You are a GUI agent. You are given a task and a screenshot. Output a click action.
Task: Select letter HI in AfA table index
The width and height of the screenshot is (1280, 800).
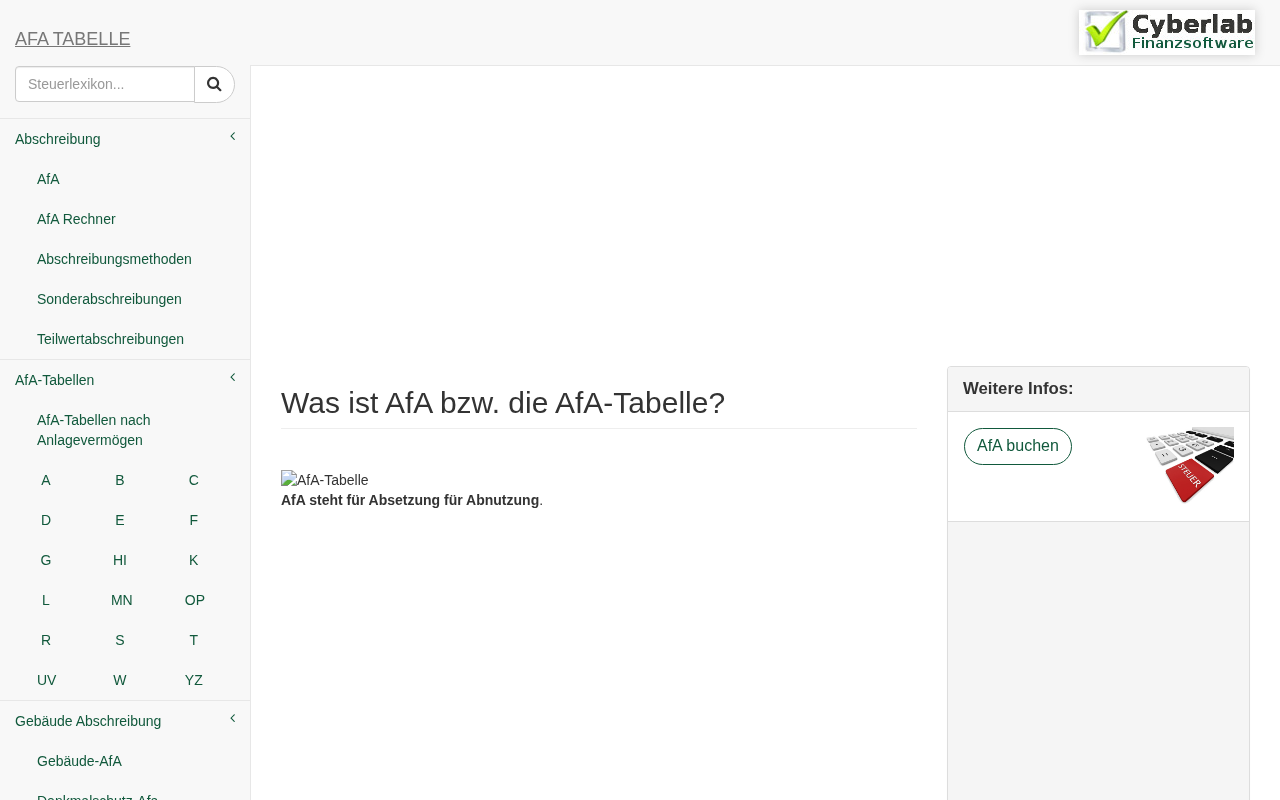pyautogui.click(x=120, y=560)
